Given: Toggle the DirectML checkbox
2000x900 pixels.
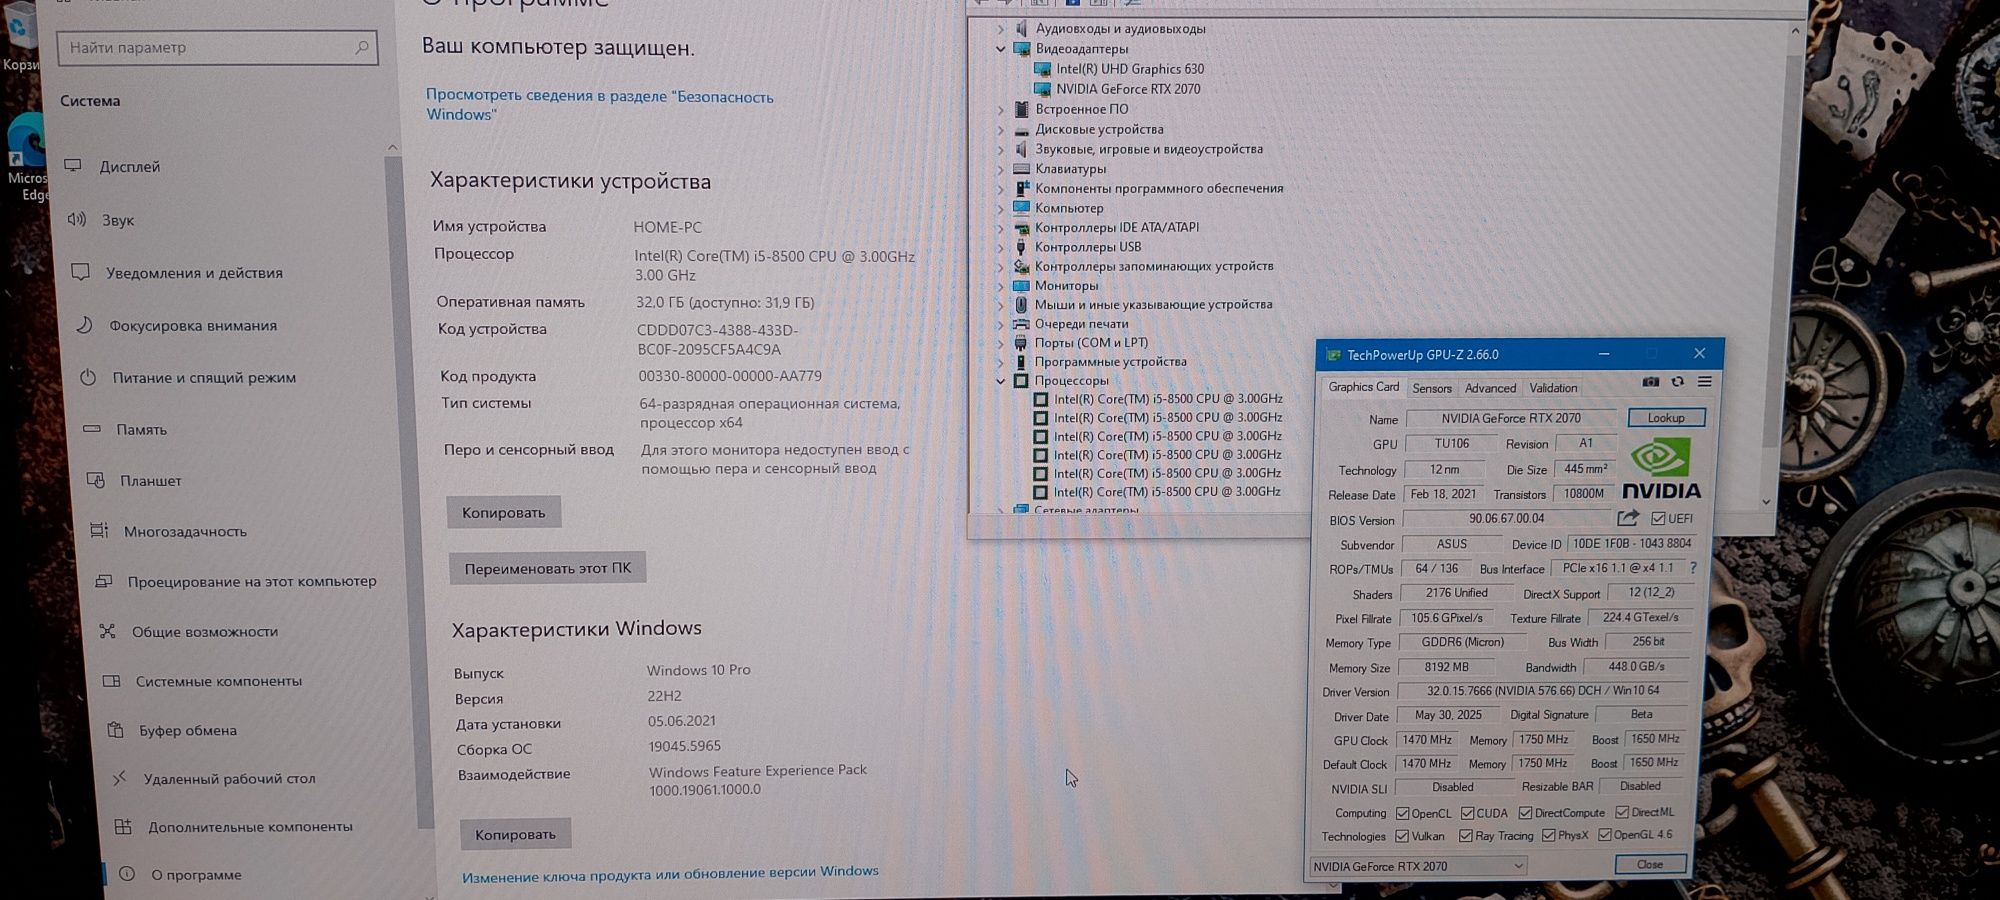Looking at the screenshot, I should pyautogui.click(x=1622, y=812).
